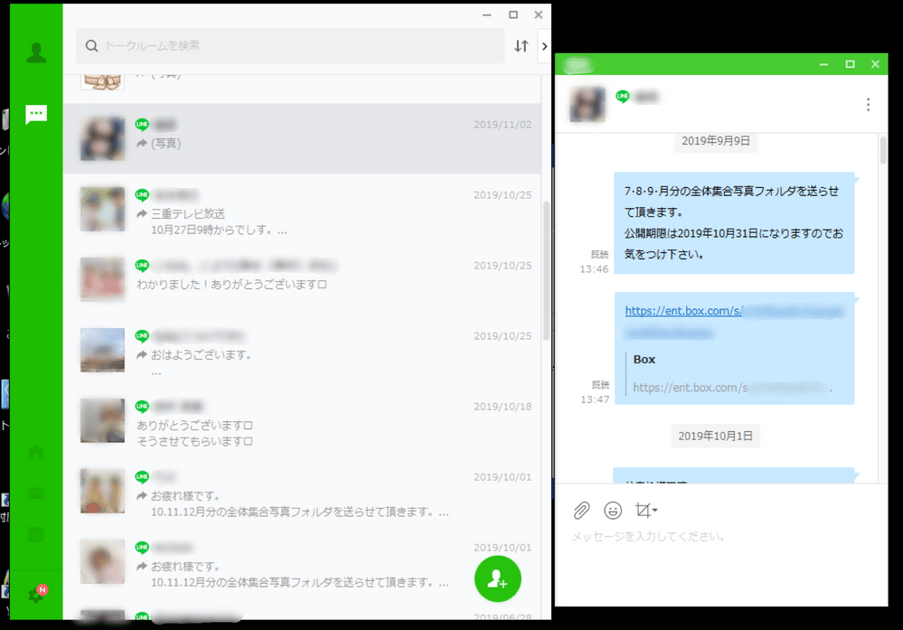
Task: Expand the panel chevron right of the search bar
Action: point(544,46)
